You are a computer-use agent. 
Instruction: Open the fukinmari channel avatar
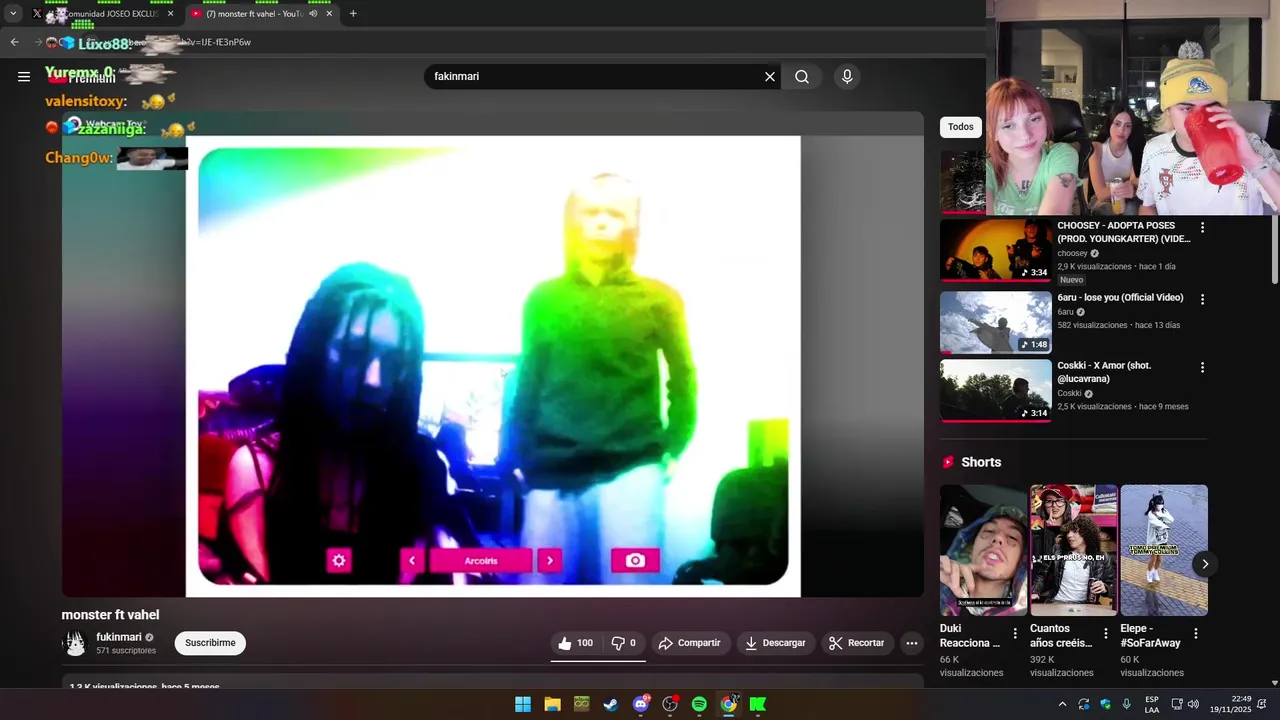[75, 643]
